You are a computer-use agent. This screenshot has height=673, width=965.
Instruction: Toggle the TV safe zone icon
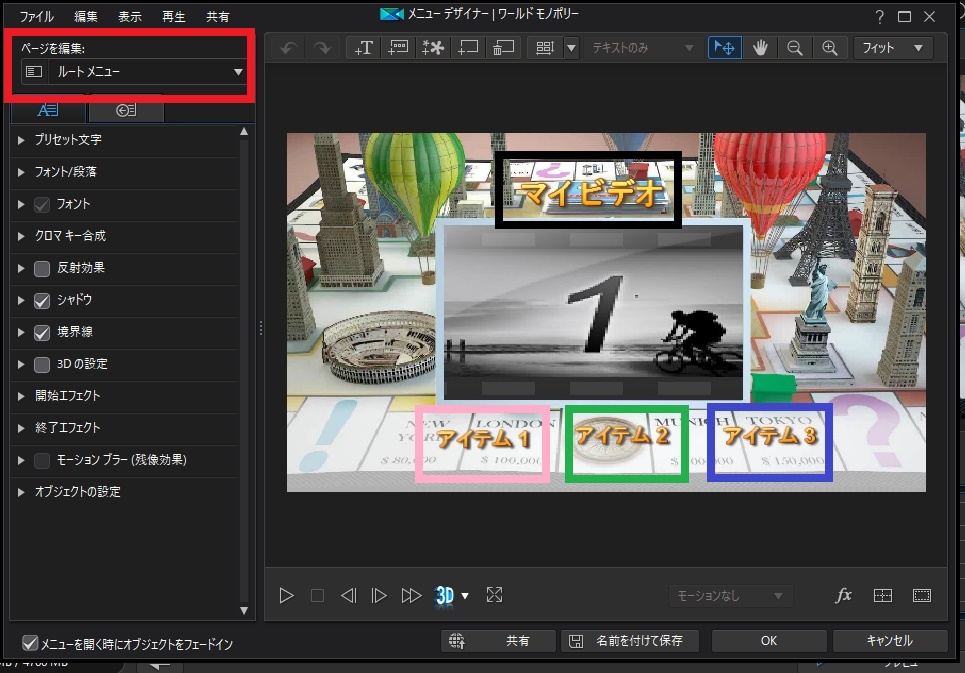(x=922, y=595)
